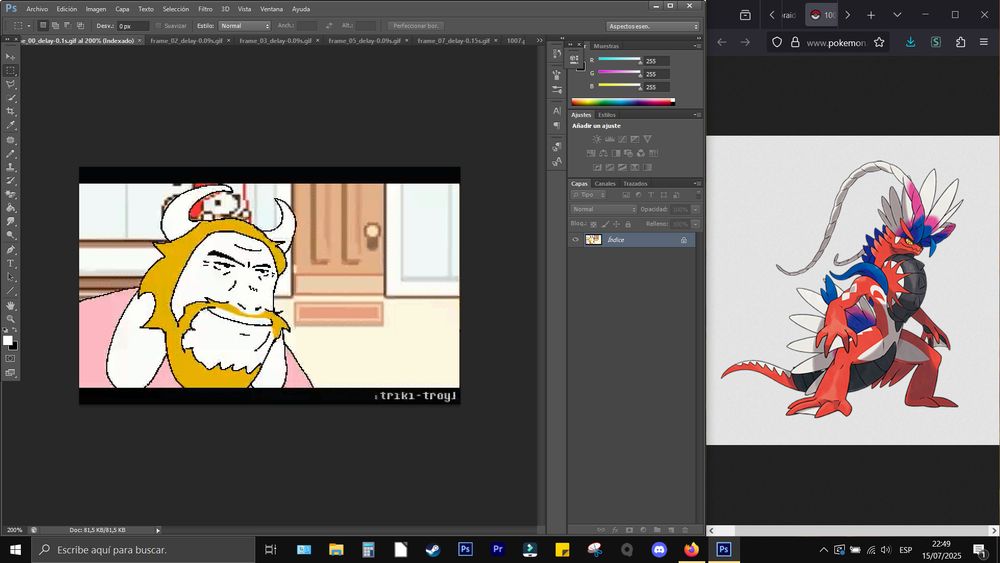Open the Estilo Normal dropdown
Screen dimensions: 1000x563
(245, 26)
